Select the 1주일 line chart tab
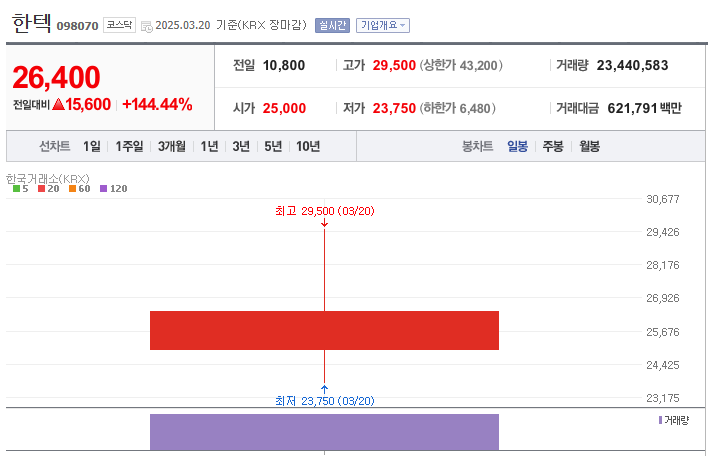 pos(129,146)
